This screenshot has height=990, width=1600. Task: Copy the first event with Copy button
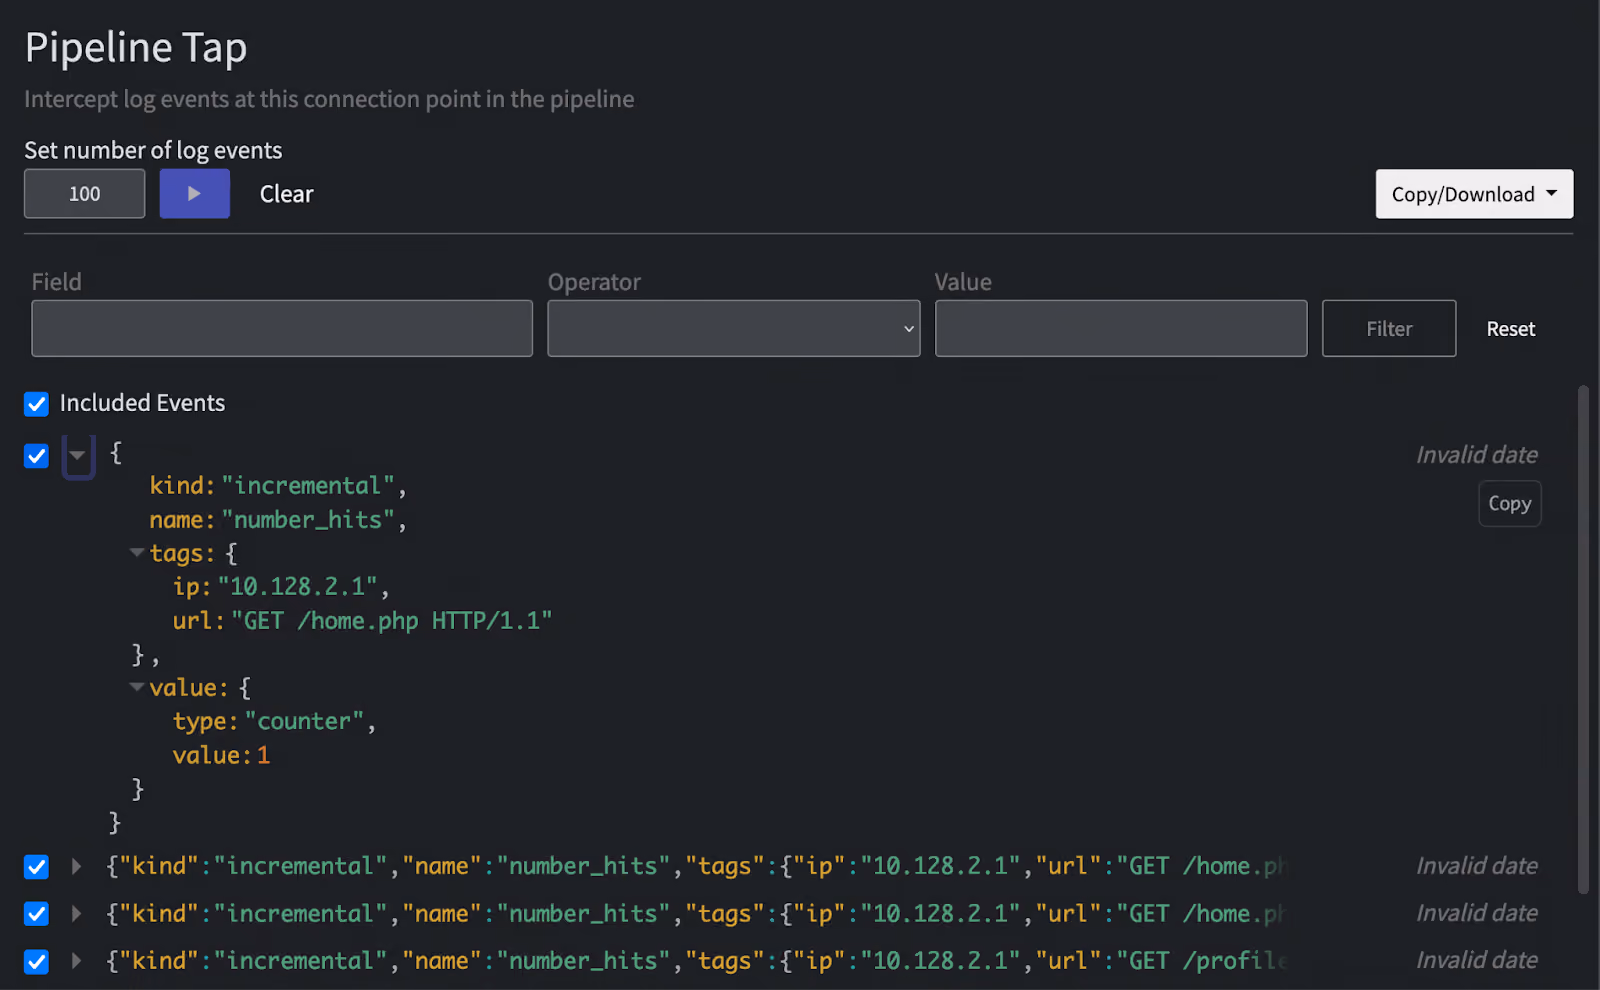1509,503
